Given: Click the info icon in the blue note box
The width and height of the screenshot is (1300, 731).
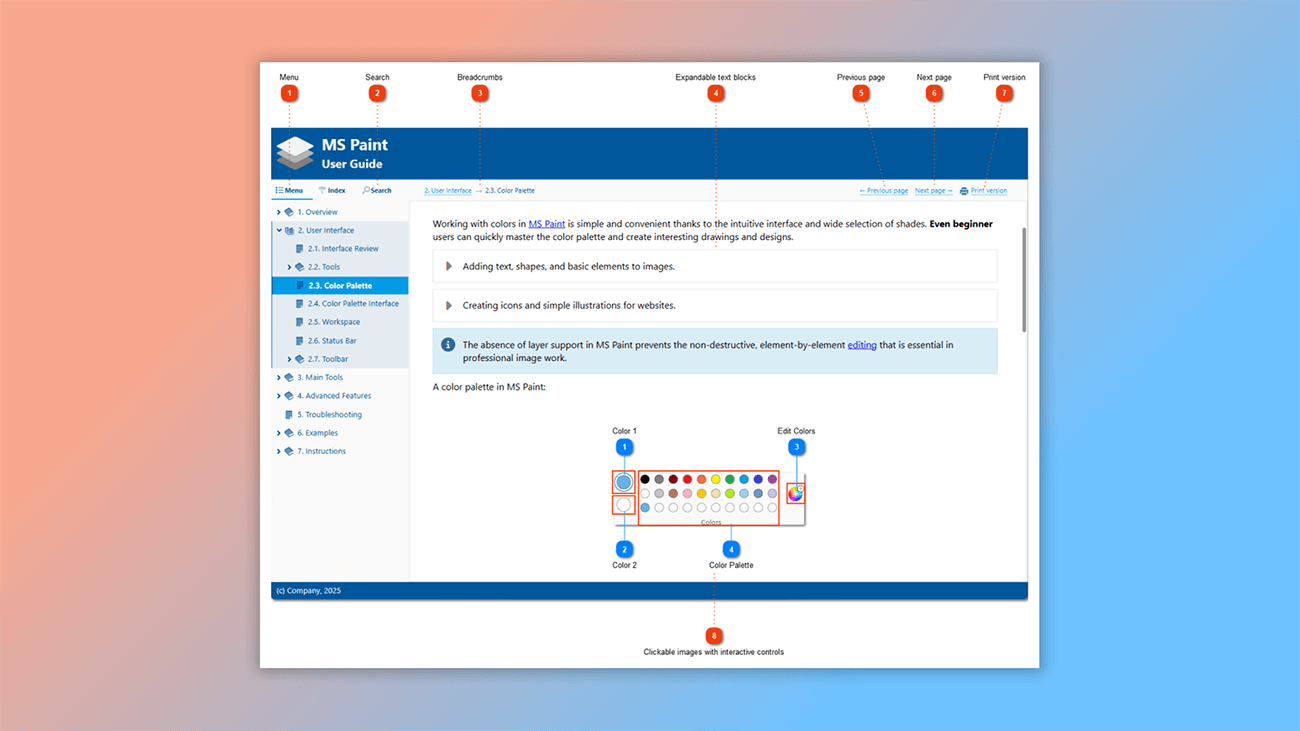Looking at the screenshot, I should (x=449, y=344).
